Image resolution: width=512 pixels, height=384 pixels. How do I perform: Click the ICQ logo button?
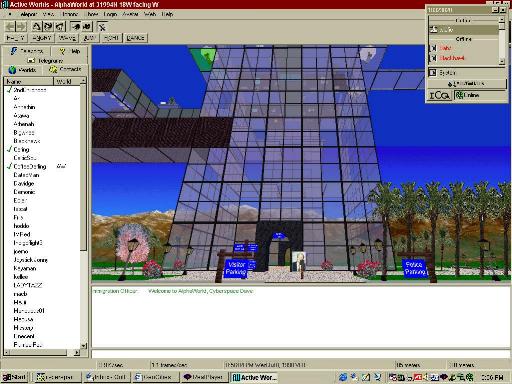439,96
